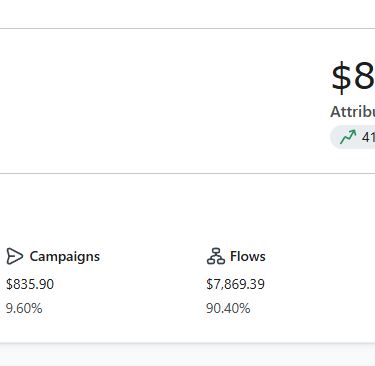375x366 pixels.
Task: Click the bottom shadow edge of the card
Action: [x=187, y=343]
